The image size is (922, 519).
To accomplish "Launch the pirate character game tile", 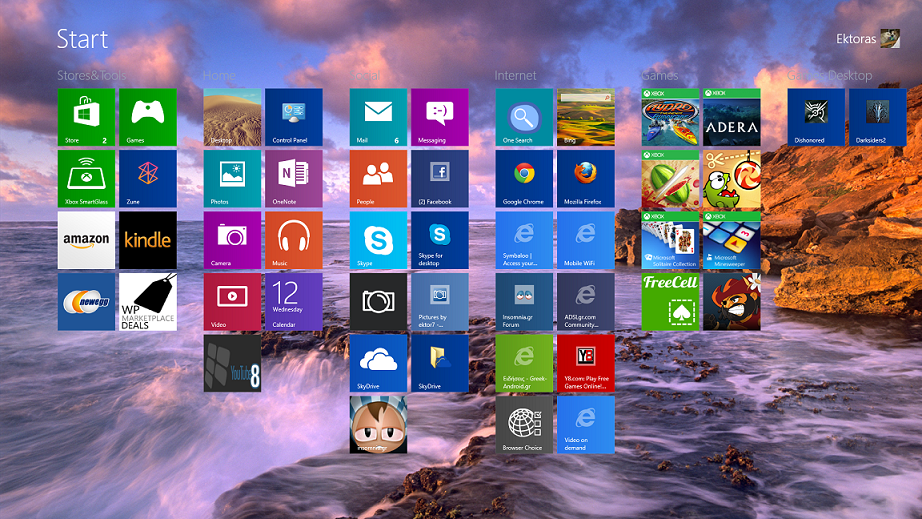I will (x=731, y=302).
